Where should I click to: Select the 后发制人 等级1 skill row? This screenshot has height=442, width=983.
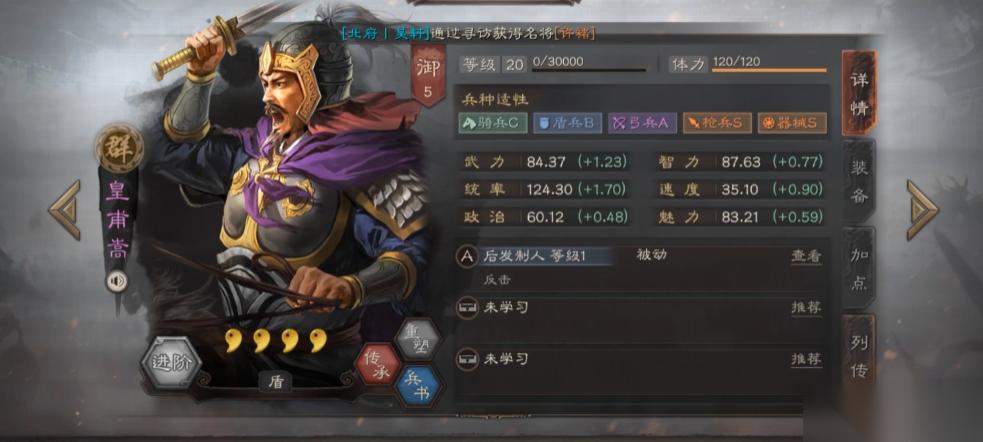[x=639, y=266]
